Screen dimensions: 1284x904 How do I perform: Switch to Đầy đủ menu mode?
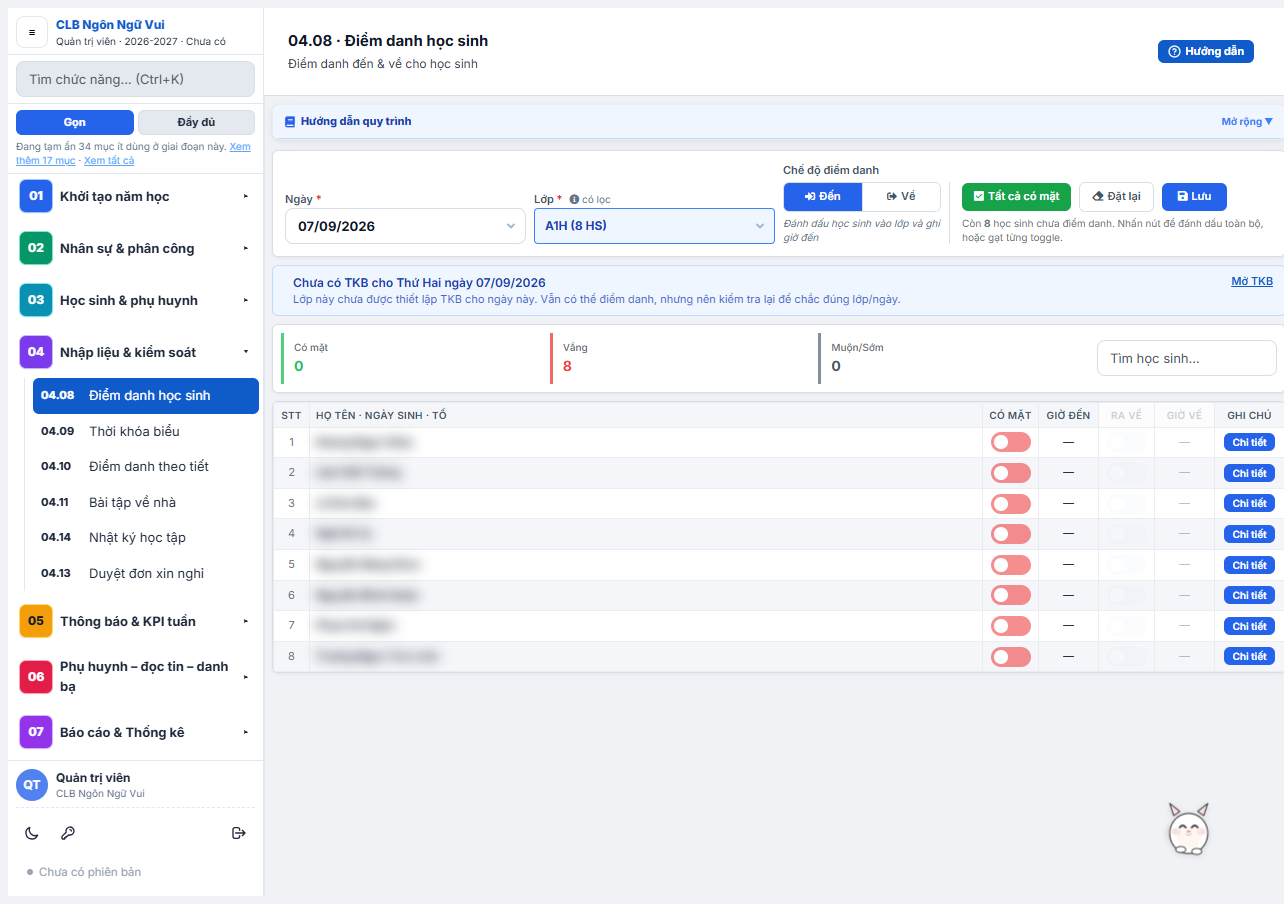[x=196, y=122]
